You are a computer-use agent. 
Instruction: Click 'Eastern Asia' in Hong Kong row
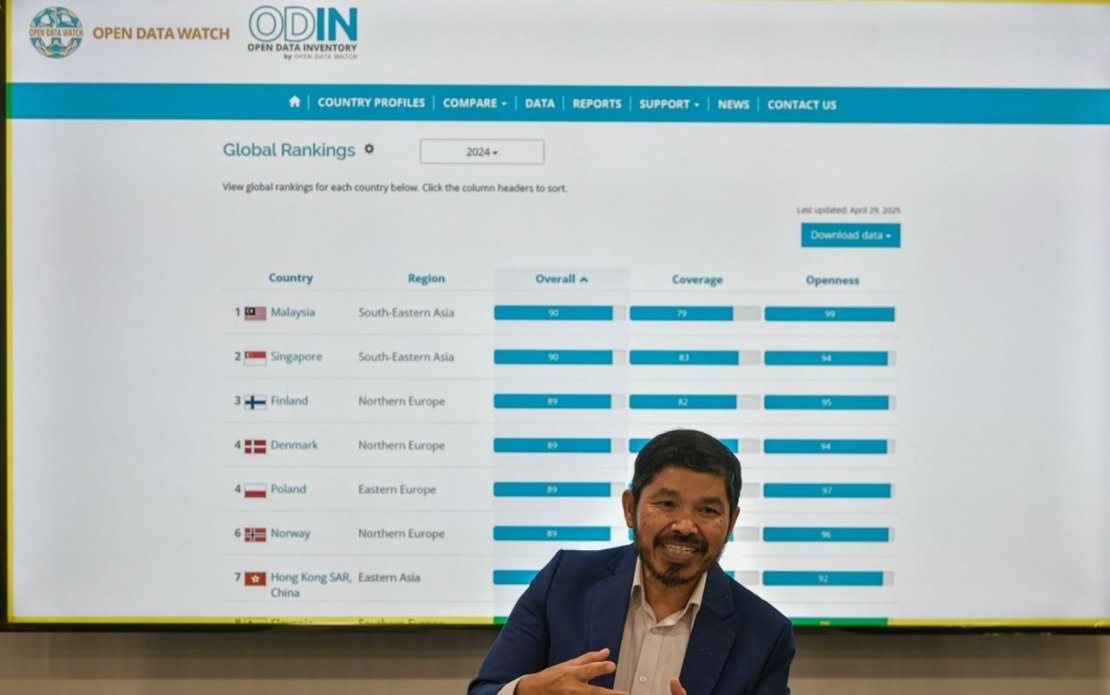click(389, 578)
